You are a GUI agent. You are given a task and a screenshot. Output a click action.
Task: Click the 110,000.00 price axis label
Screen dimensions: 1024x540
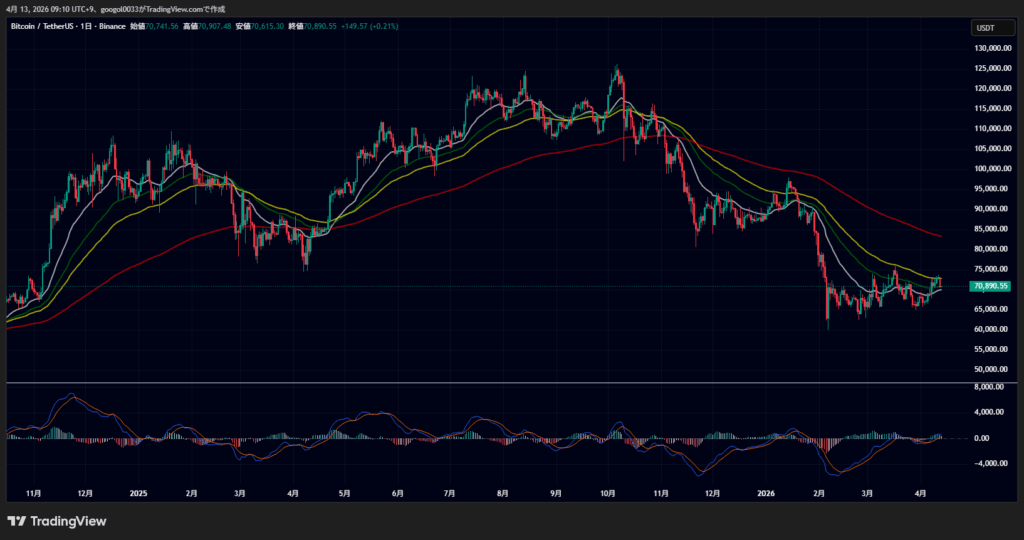pos(992,129)
